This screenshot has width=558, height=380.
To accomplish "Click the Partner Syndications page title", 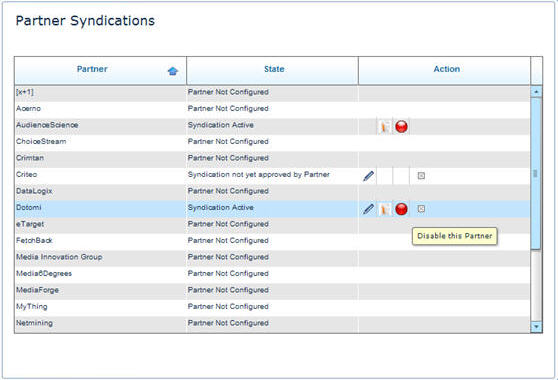I will point(85,21).
